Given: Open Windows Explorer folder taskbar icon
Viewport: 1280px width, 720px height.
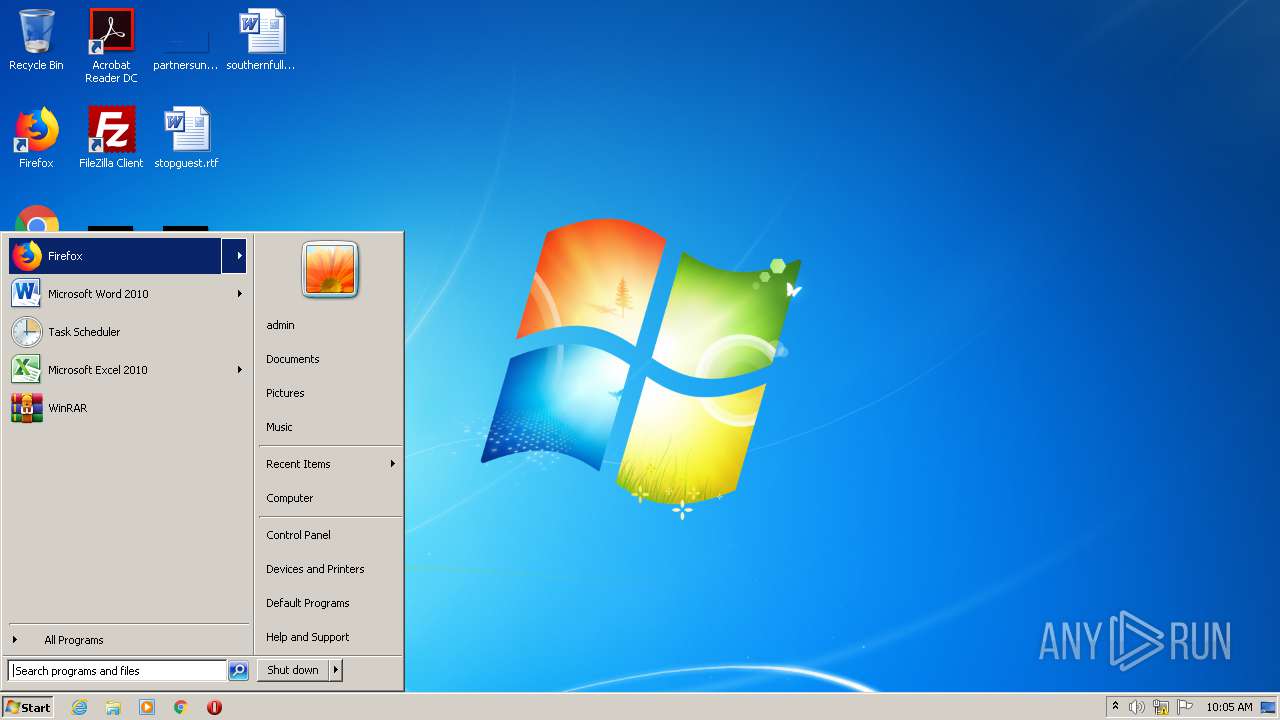Looking at the screenshot, I should (x=113, y=707).
